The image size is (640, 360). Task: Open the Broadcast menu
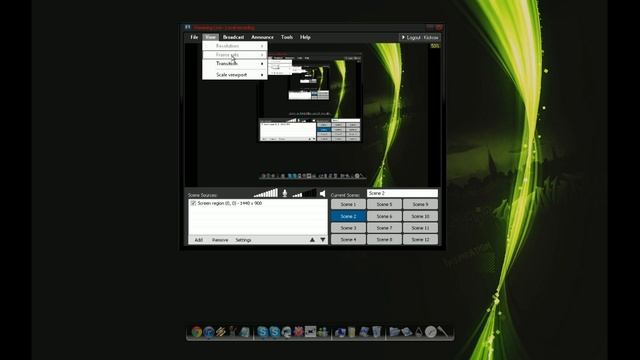click(233, 37)
